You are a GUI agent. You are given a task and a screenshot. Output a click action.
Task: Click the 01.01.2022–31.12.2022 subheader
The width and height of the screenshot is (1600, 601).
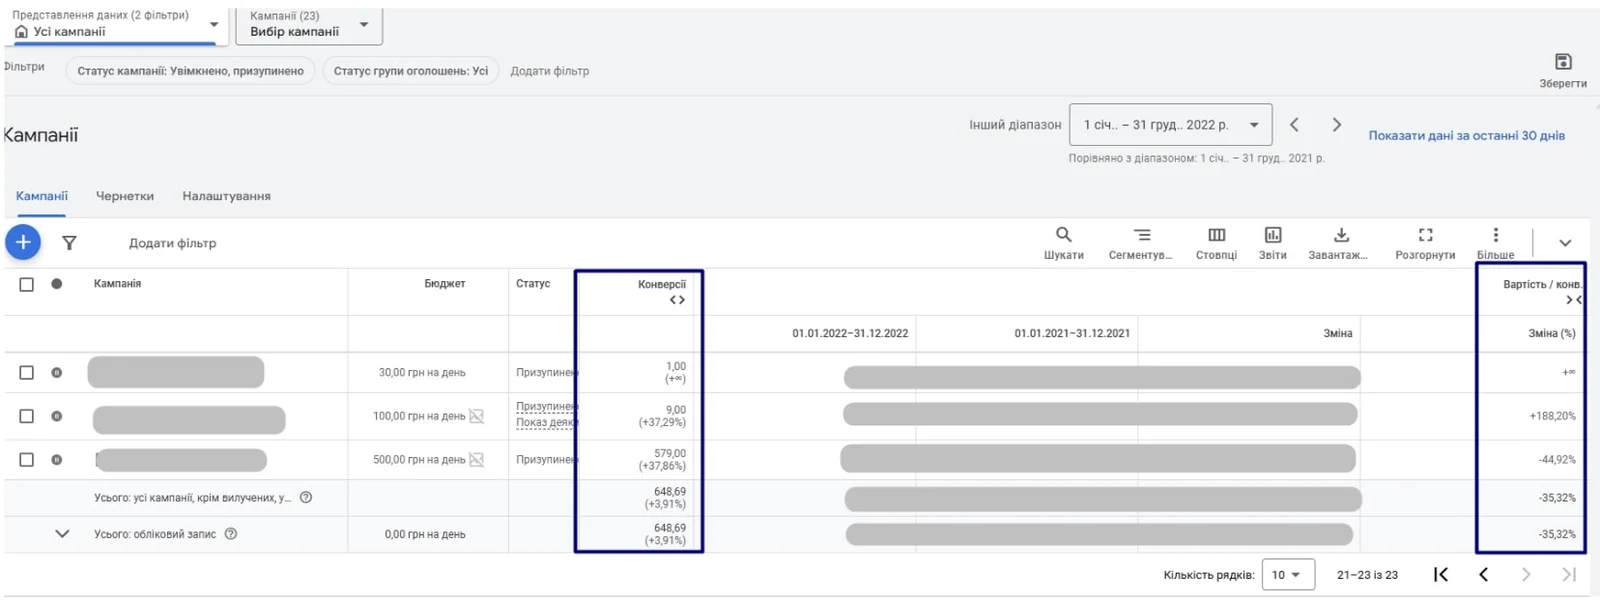tap(850, 333)
